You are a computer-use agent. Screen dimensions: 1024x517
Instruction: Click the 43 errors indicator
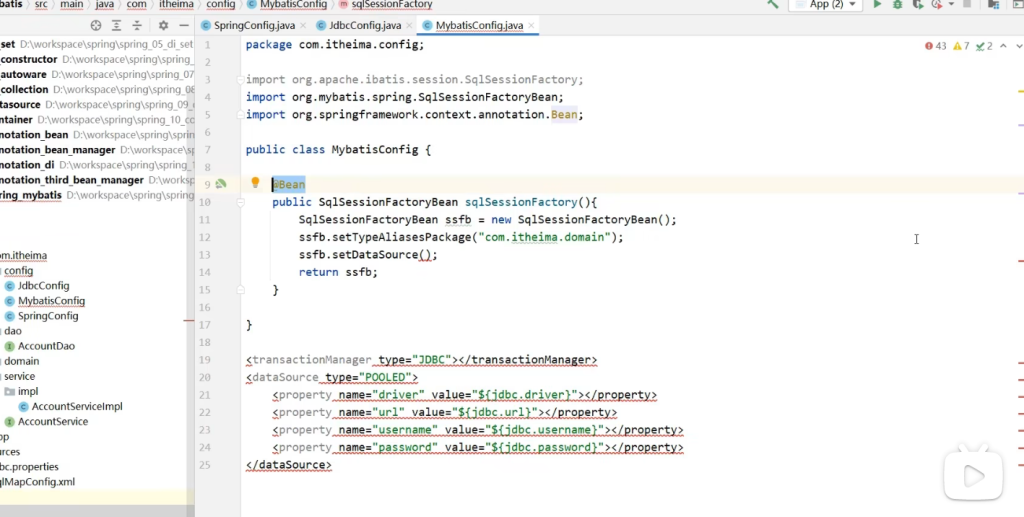[x=937, y=46]
